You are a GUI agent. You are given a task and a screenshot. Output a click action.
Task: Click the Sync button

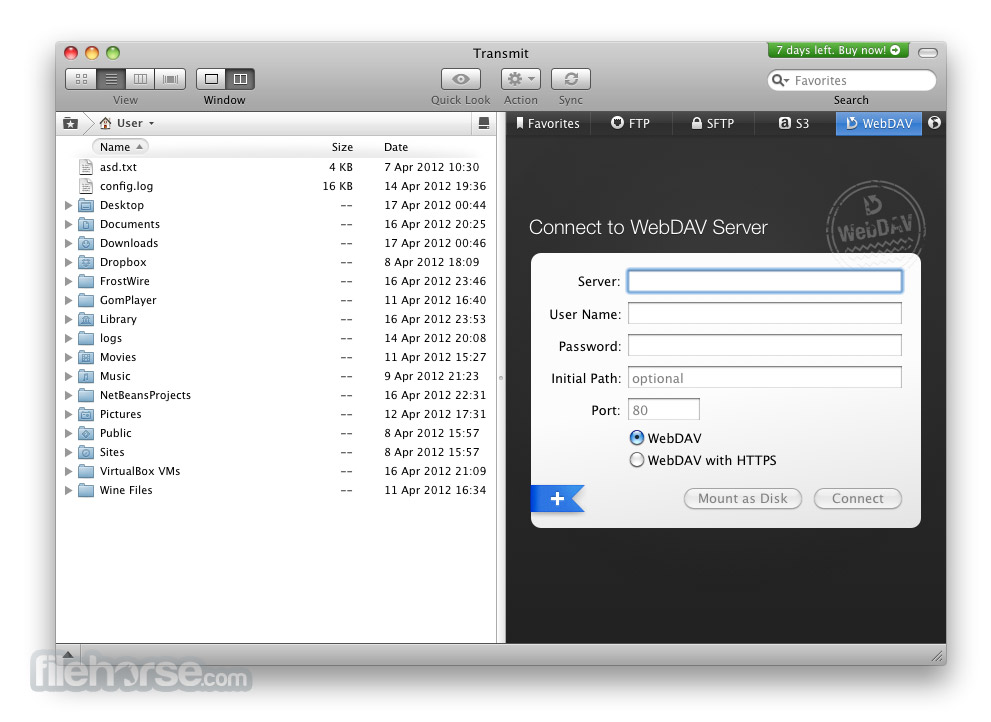pyautogui.click(x=571, y=79)
